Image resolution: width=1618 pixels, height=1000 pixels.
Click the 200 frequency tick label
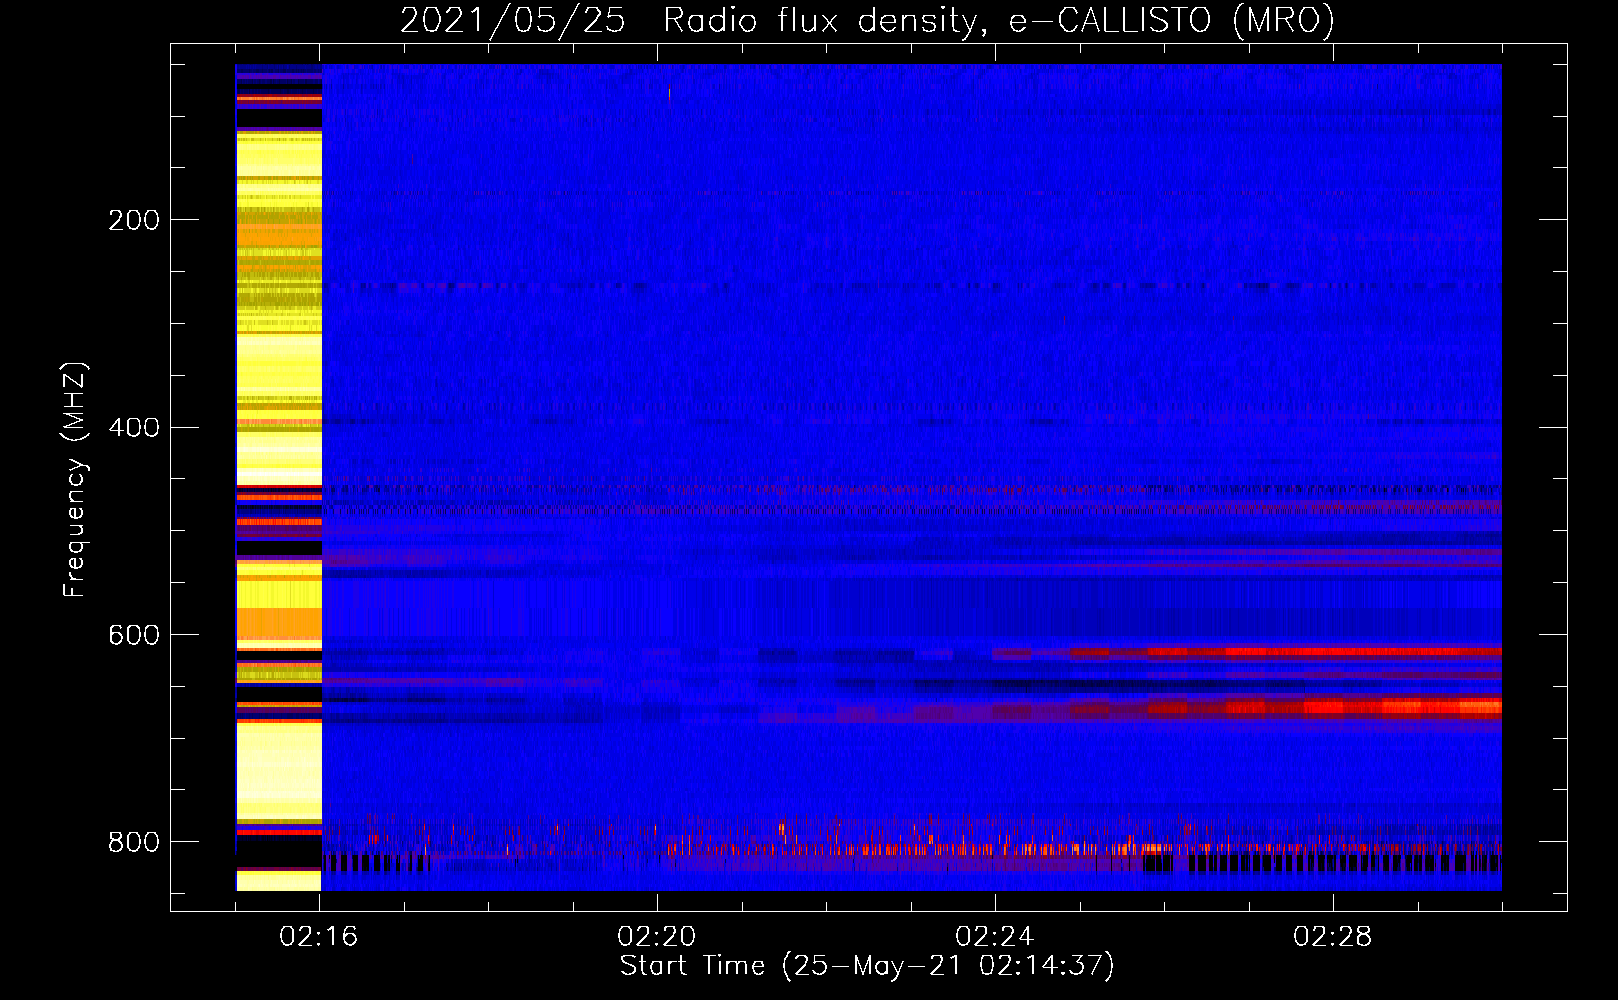coord(134,220)
